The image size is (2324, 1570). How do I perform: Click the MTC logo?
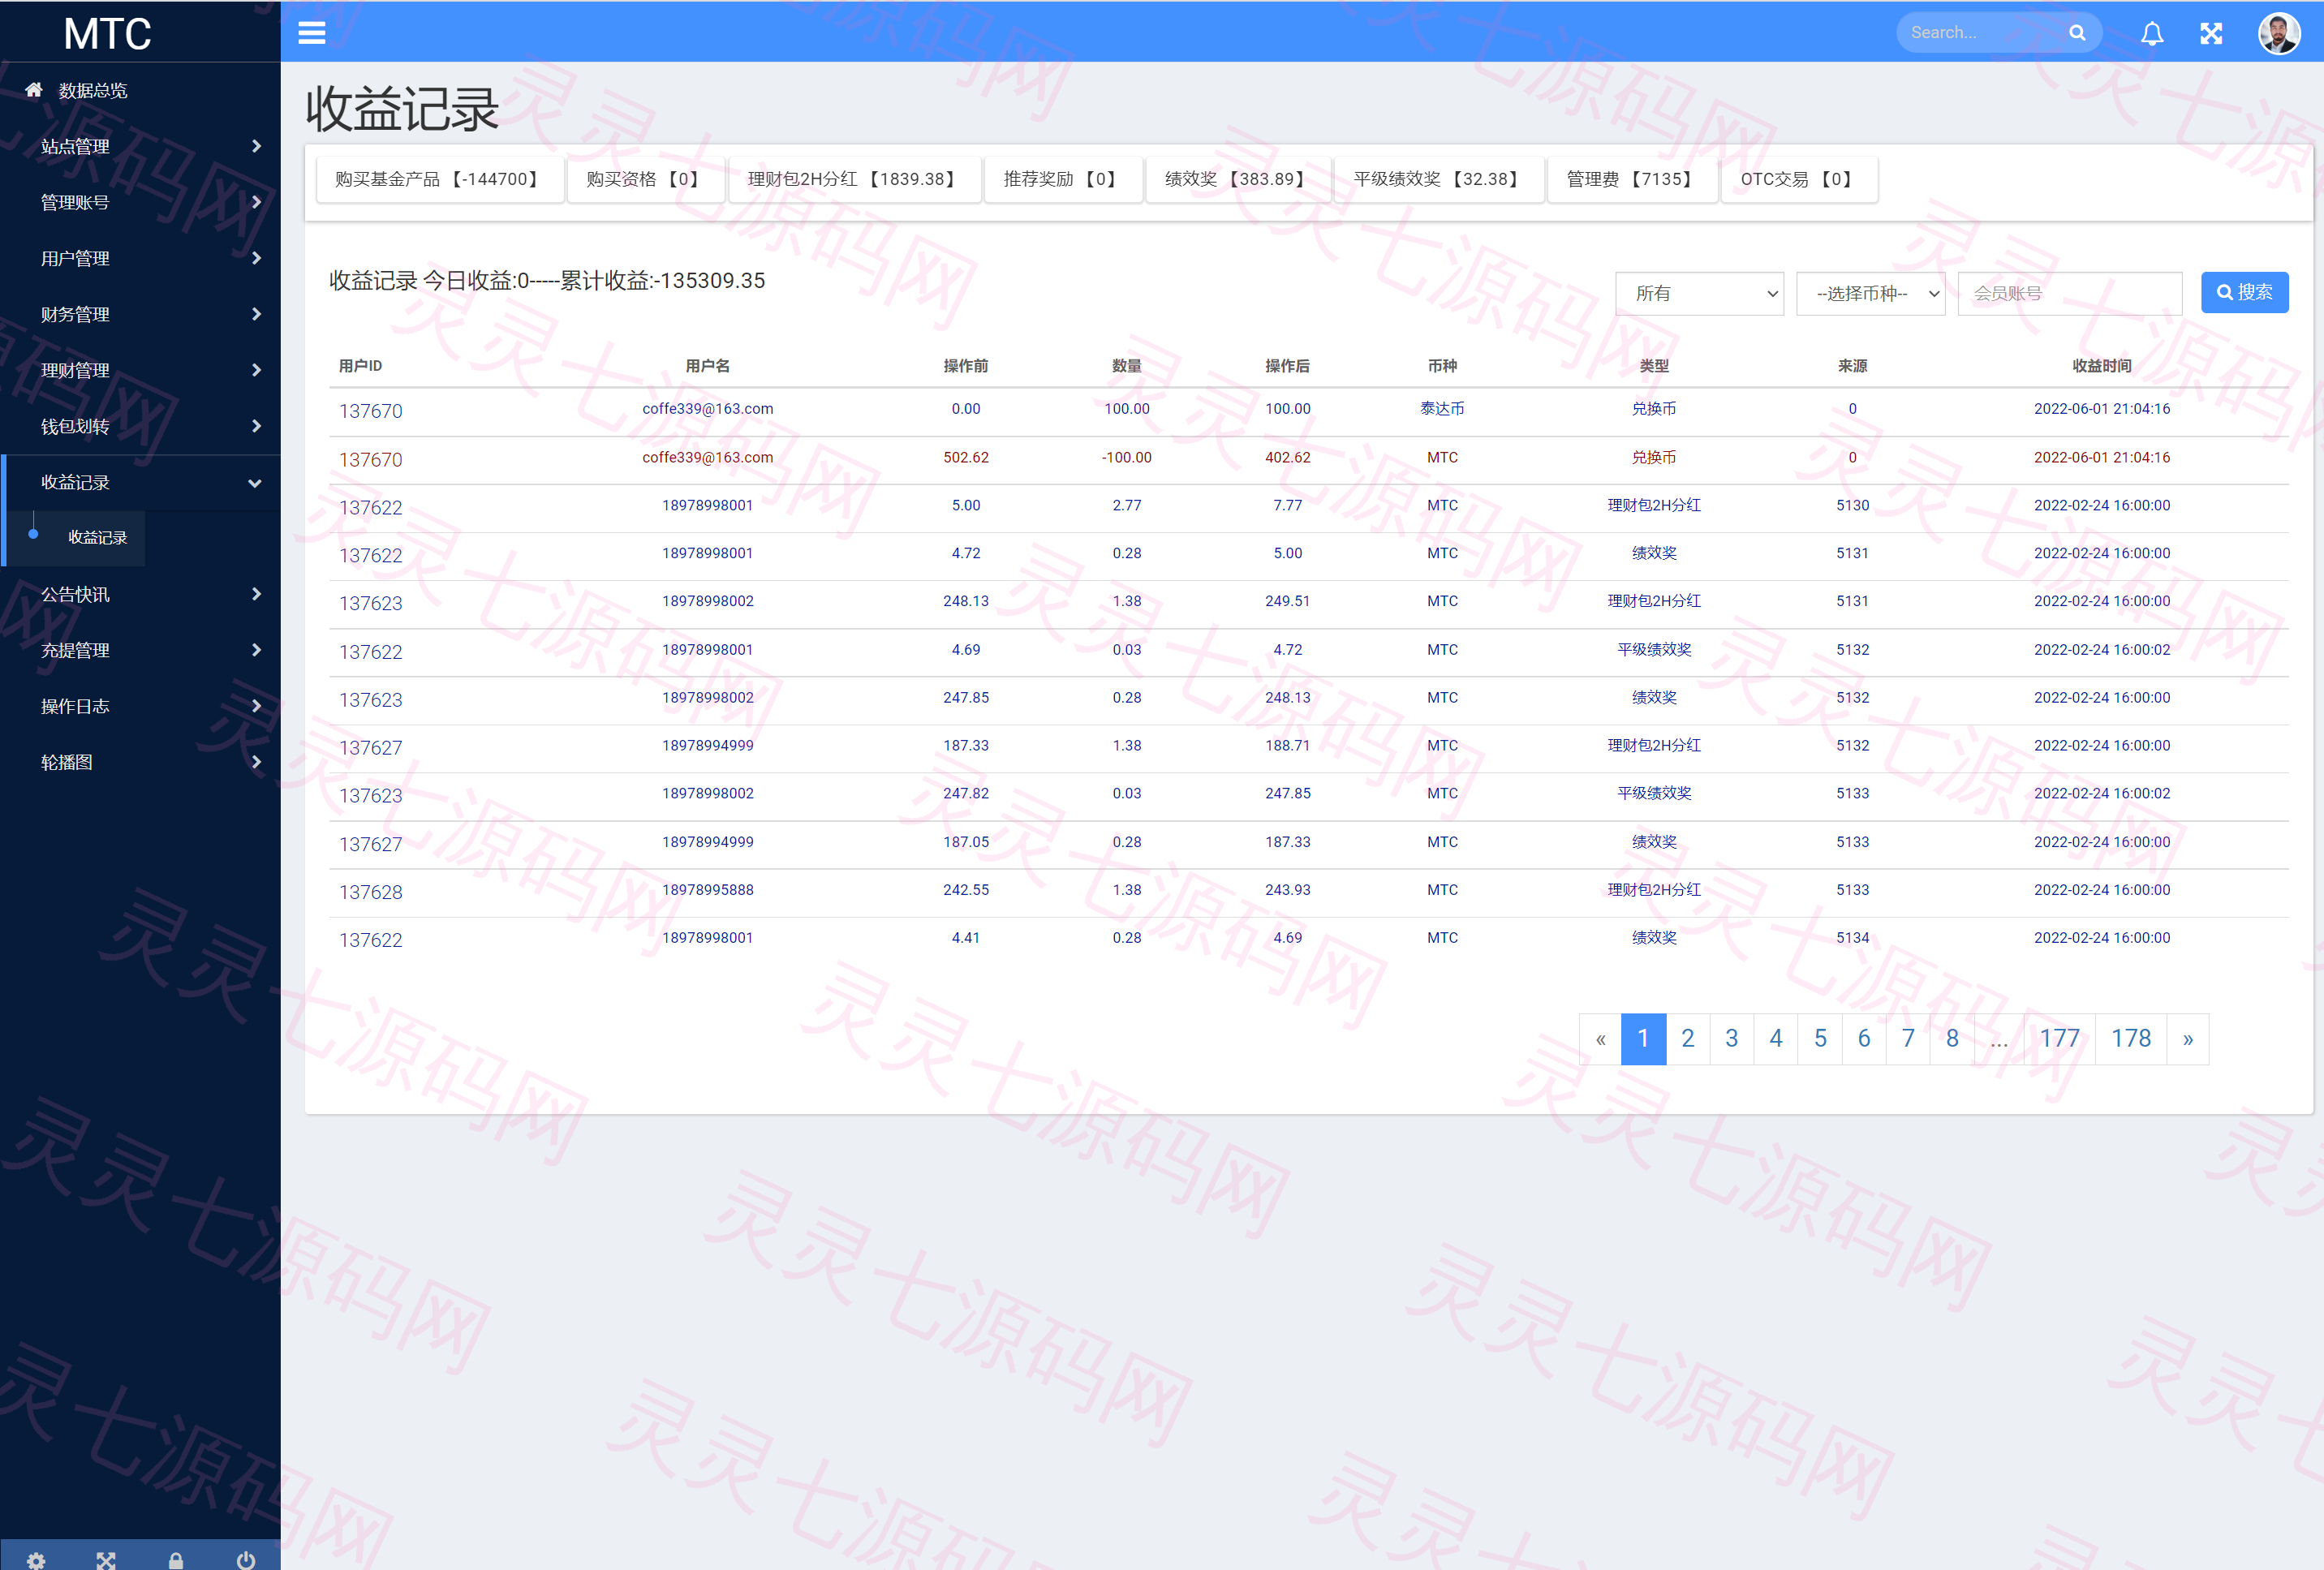pyautogui.click(x=108, y=33)
